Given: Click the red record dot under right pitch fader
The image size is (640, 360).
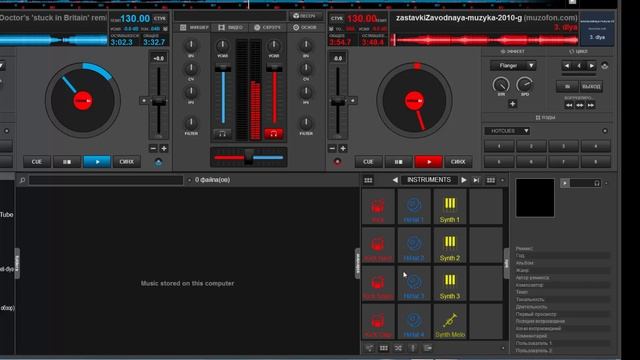Looking at the screenshot, I should tap(338, 162).
